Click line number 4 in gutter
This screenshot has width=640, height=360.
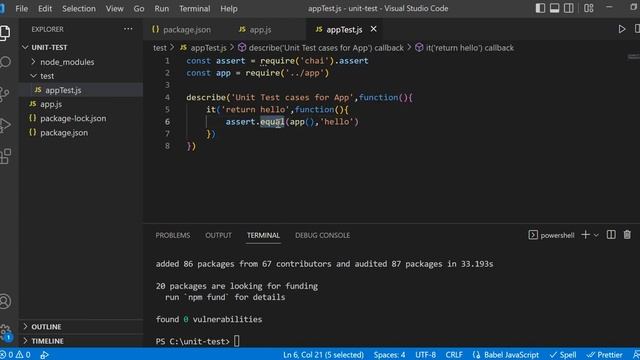tap(167, 97)
